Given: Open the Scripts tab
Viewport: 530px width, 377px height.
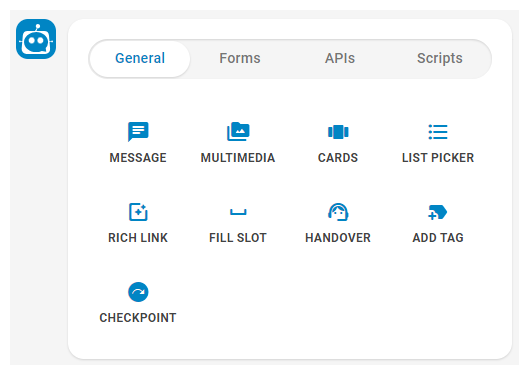Looking at the screenshot, I should 439,58.
